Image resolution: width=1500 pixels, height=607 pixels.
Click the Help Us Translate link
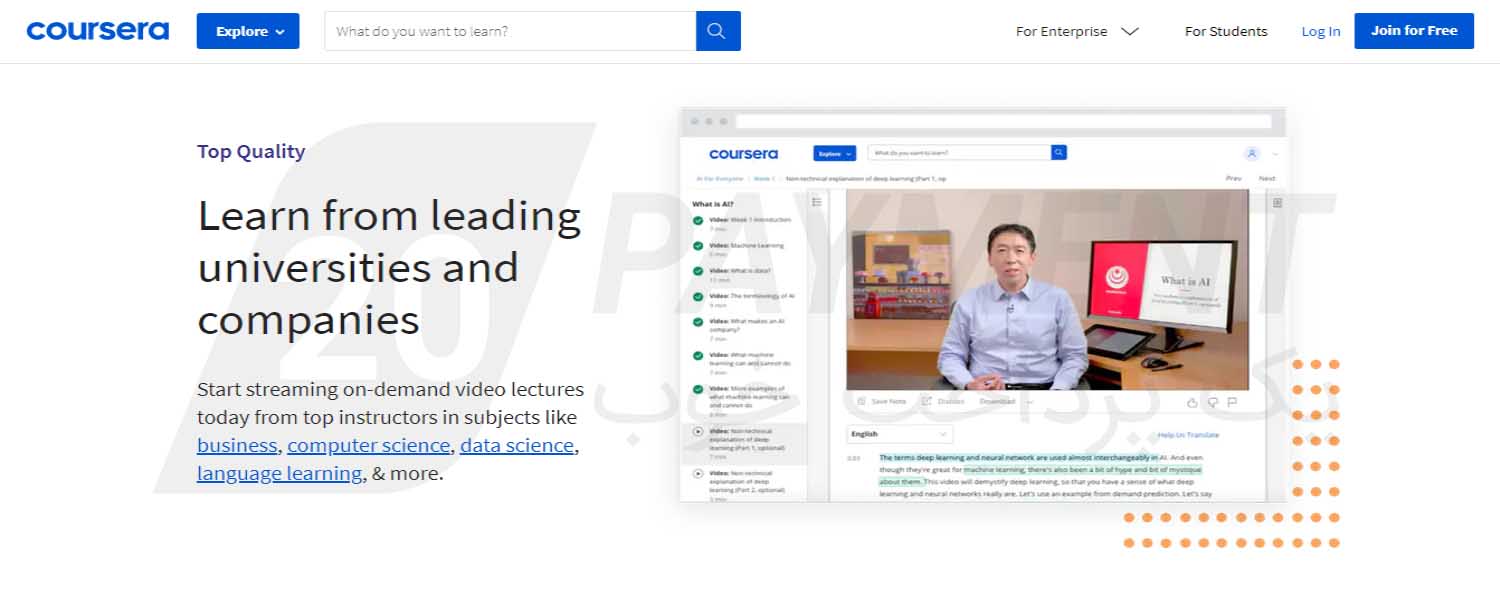[x=1188, y=435]
